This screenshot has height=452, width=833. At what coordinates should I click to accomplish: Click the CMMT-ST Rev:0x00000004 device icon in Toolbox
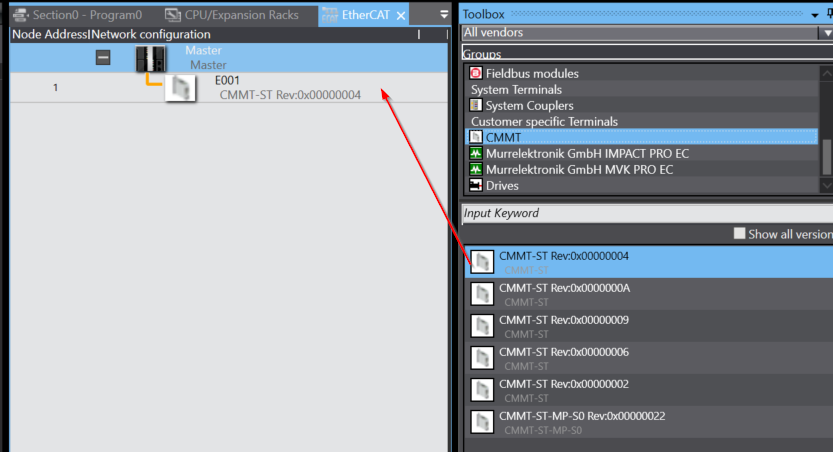click(x=482, y=262)
